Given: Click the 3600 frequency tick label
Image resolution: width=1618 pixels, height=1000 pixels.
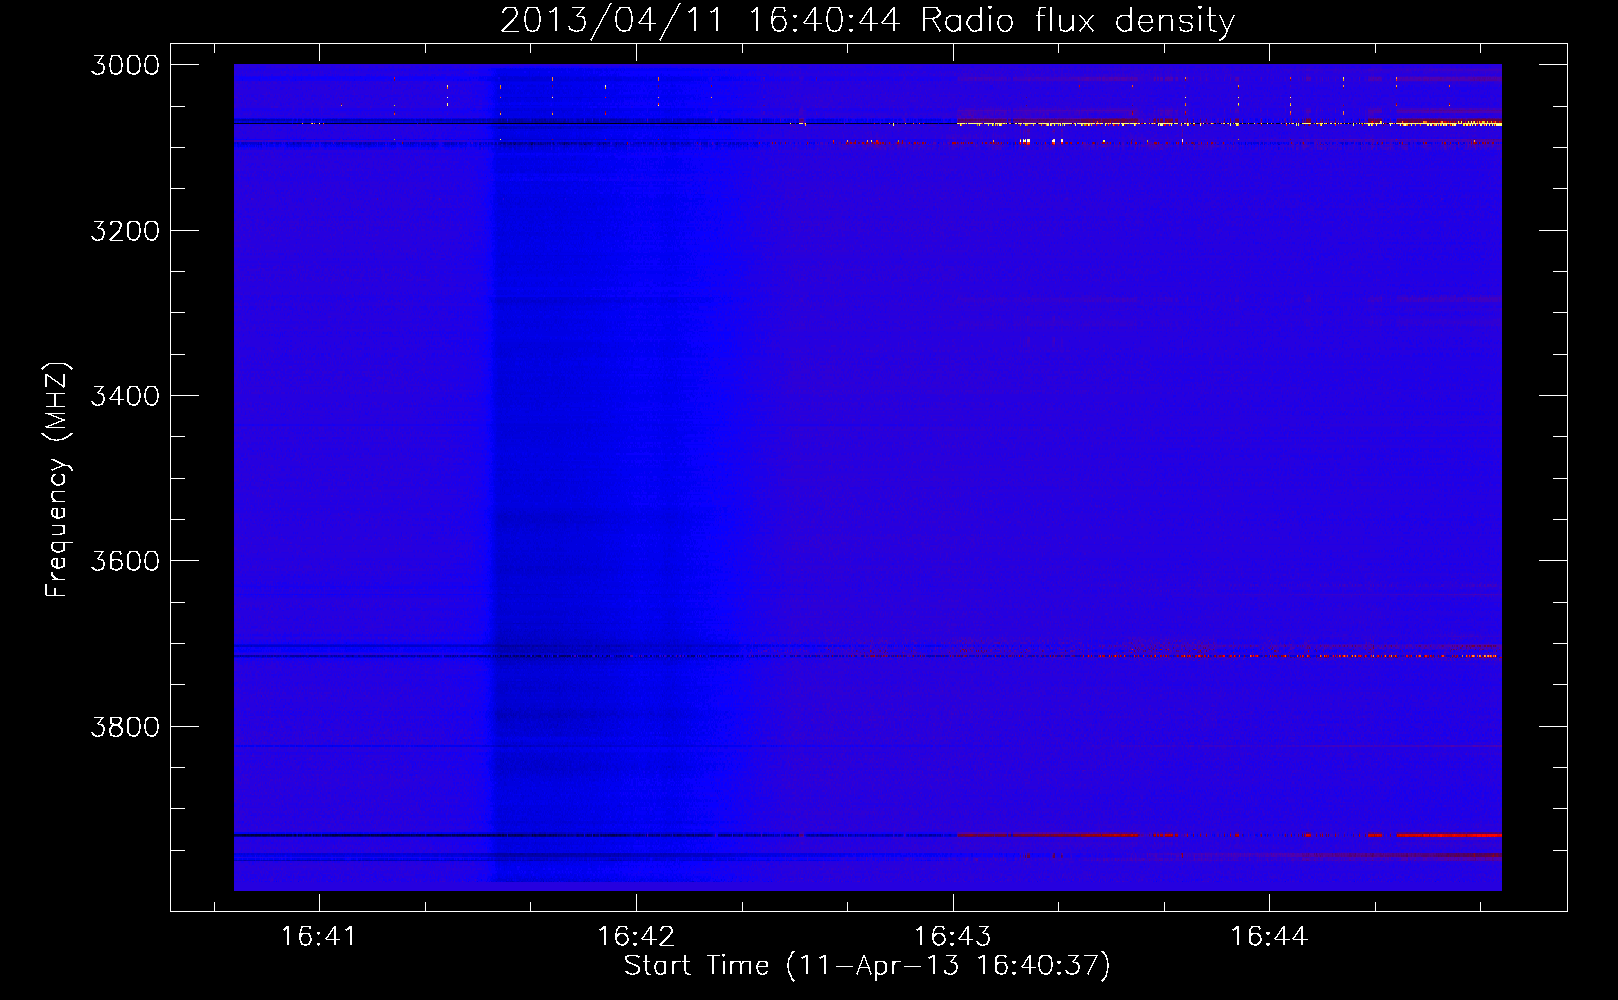Looking at the screenshot, I should (x=125, y=561).
